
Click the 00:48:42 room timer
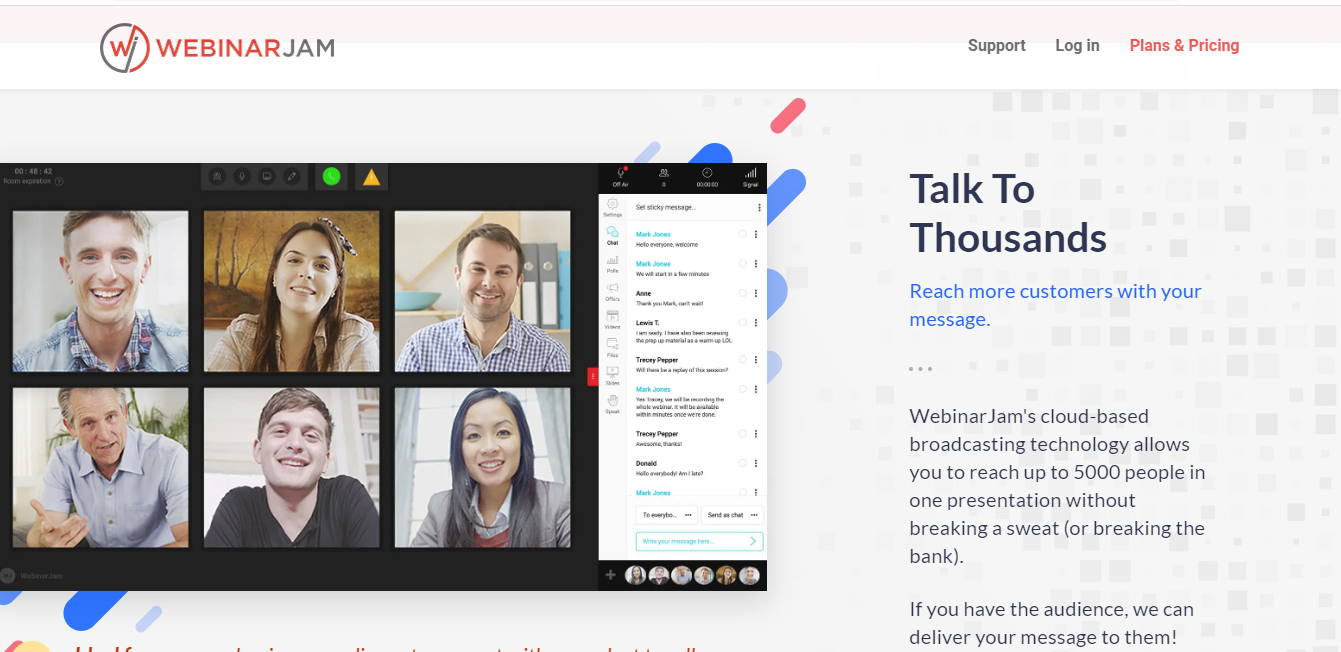[x=33, y=171]
